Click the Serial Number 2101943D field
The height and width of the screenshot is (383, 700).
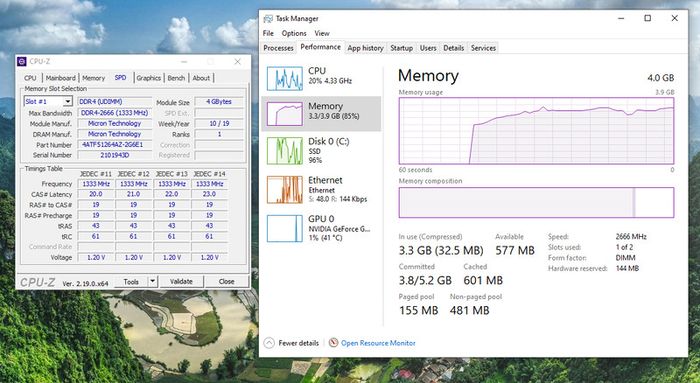point(115,155)
